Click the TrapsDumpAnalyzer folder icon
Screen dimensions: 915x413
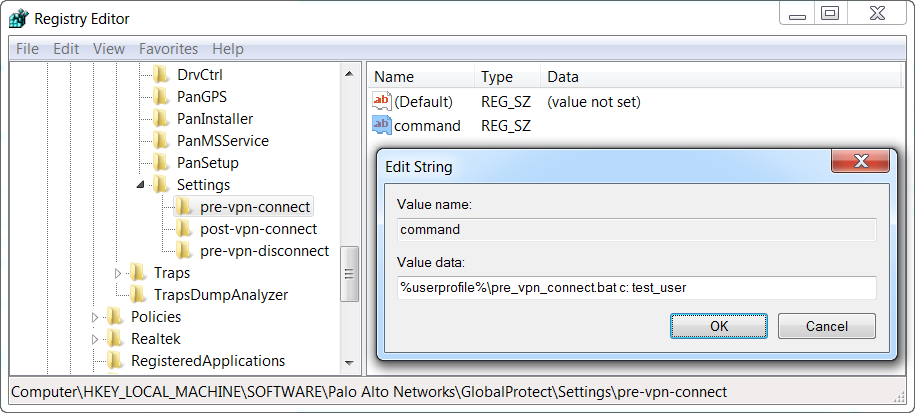click(137, 295)
